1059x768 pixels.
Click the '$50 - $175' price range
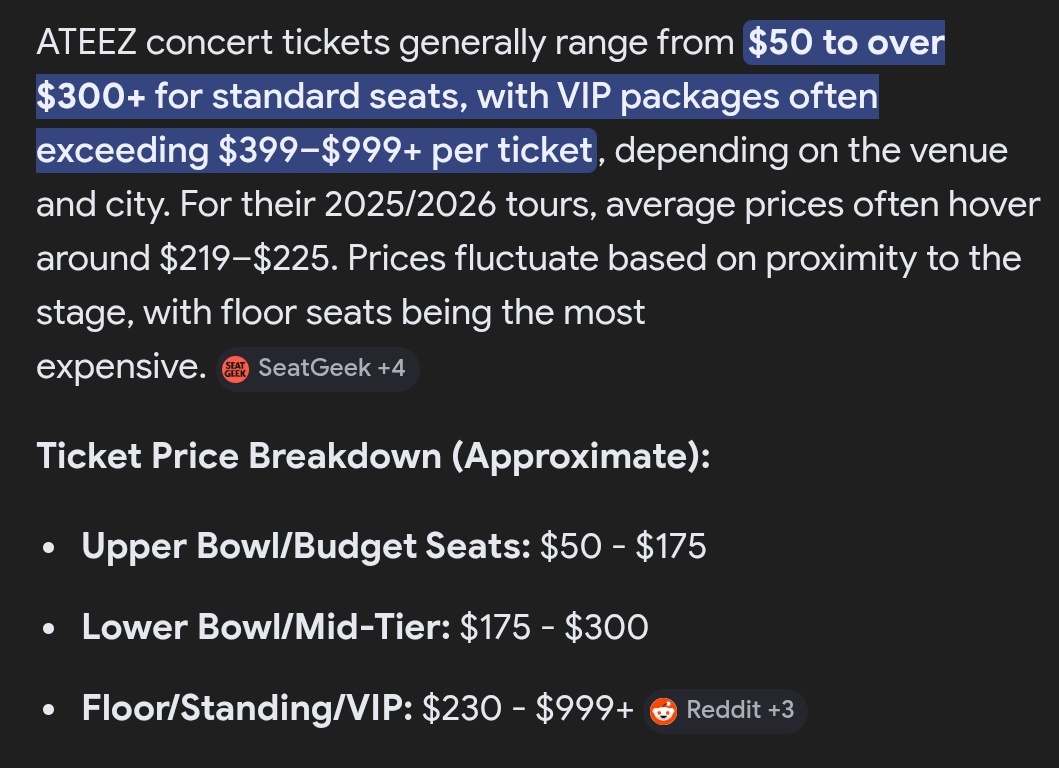tap(622, 546)
